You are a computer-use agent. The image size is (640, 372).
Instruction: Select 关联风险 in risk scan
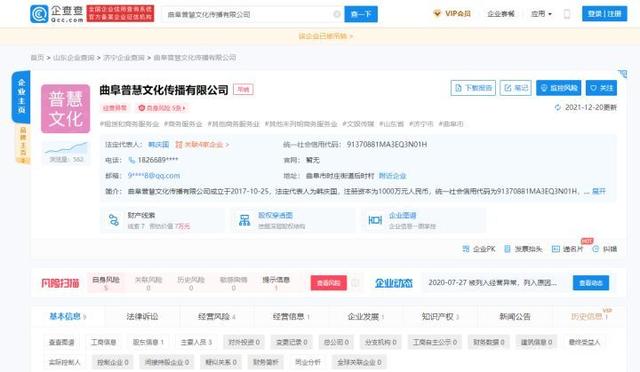coord(149,283)
